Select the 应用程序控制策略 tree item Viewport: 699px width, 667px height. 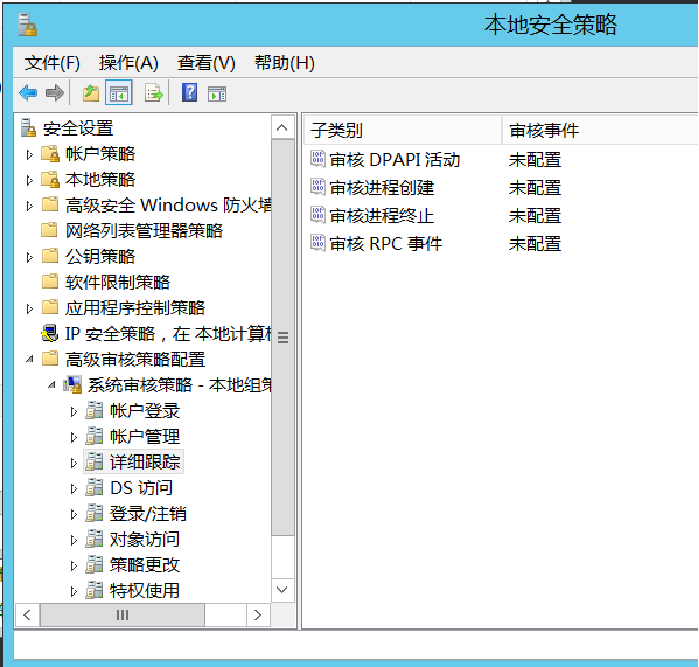click(135, 308)
